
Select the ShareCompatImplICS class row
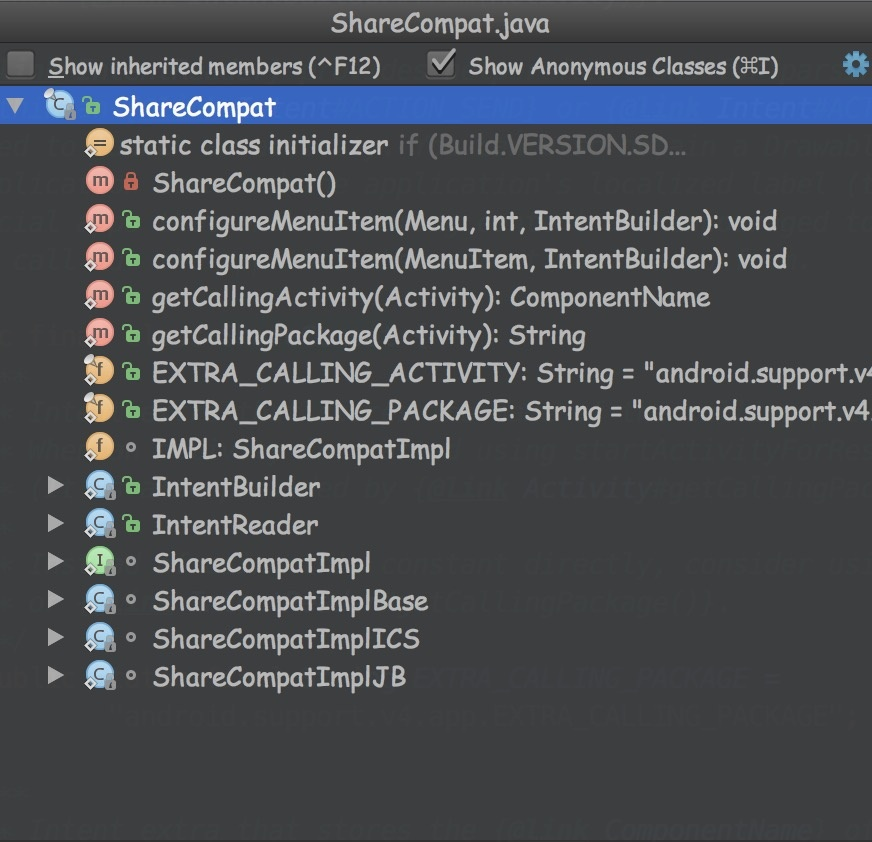(436, 638)
